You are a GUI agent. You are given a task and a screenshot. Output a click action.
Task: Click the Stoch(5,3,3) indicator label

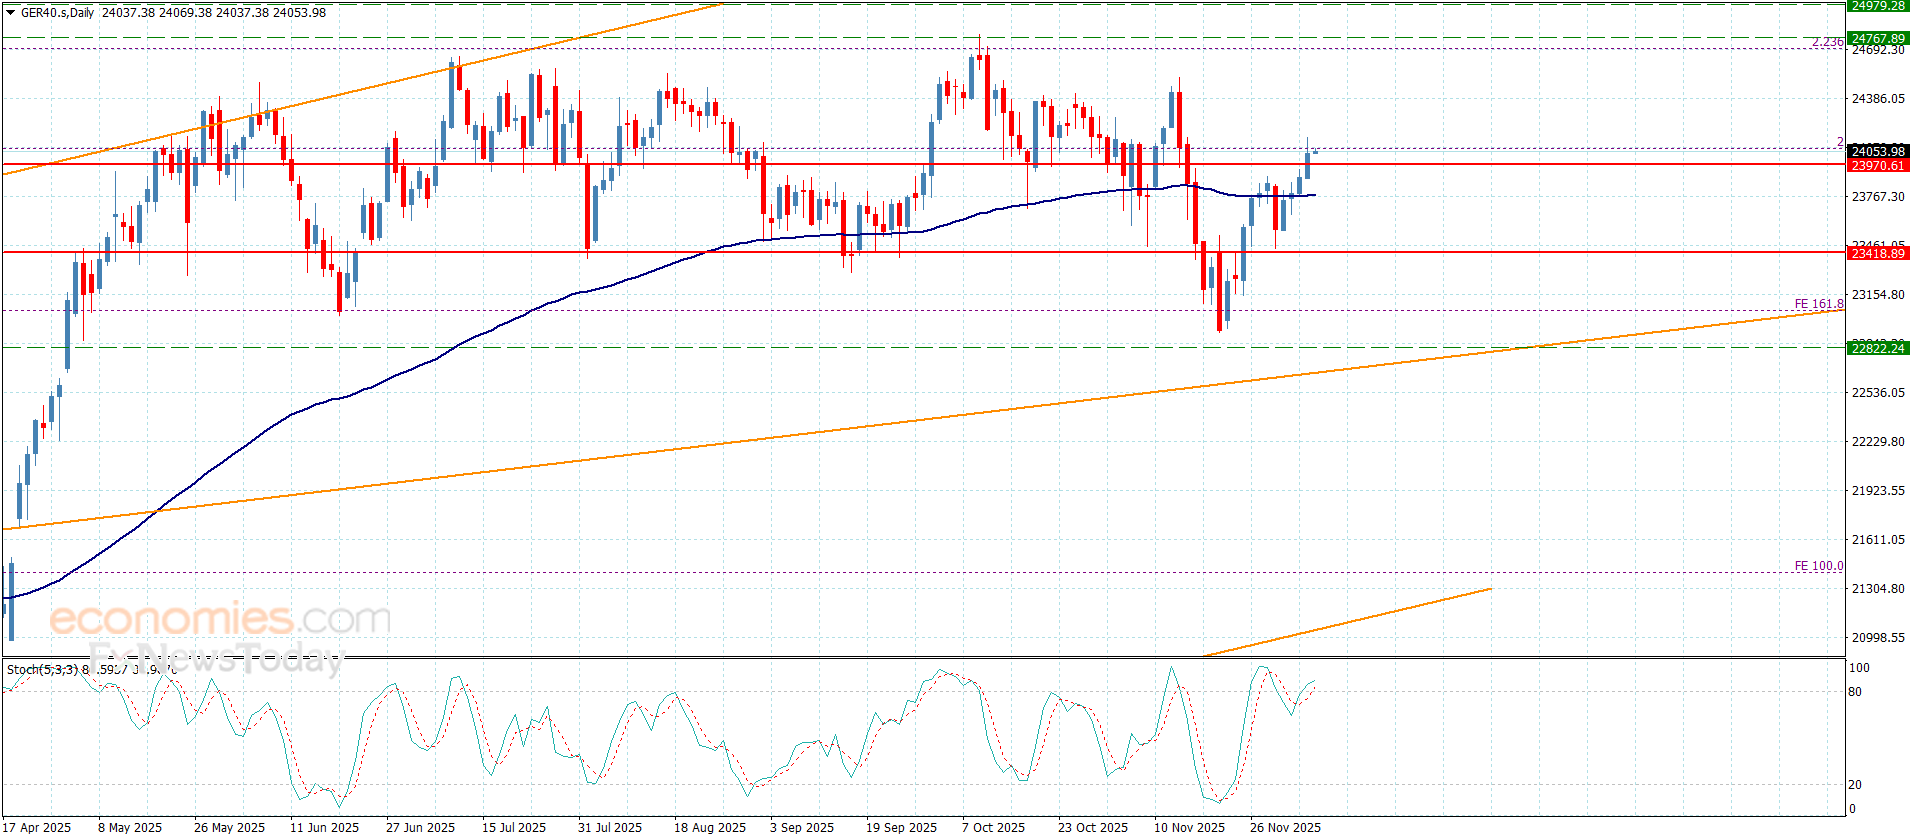[x=42, y=669]
